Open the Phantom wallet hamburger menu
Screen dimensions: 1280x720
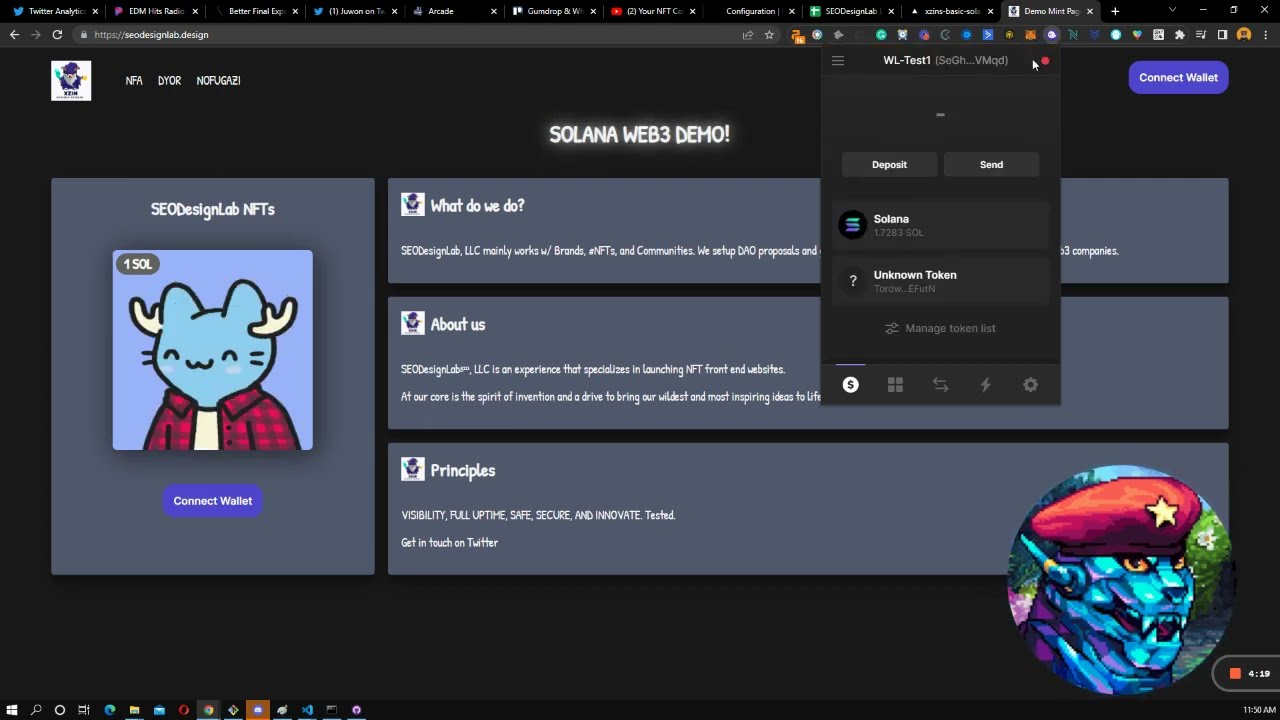(838, 60)
